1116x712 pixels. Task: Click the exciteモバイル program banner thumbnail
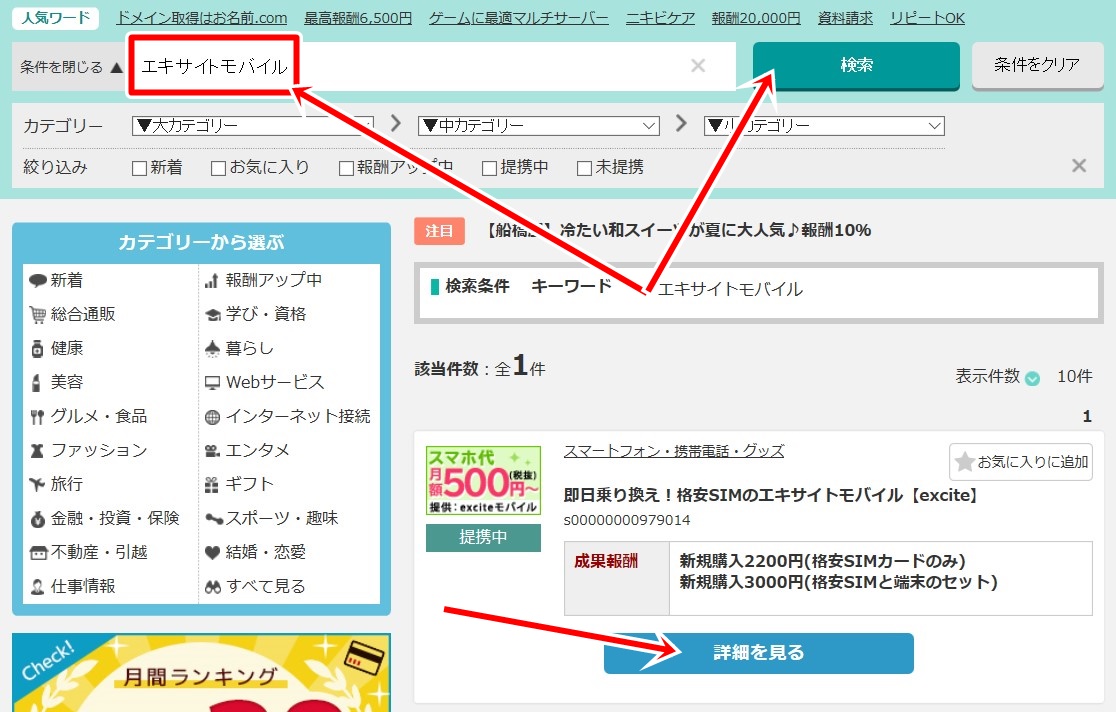483,481
